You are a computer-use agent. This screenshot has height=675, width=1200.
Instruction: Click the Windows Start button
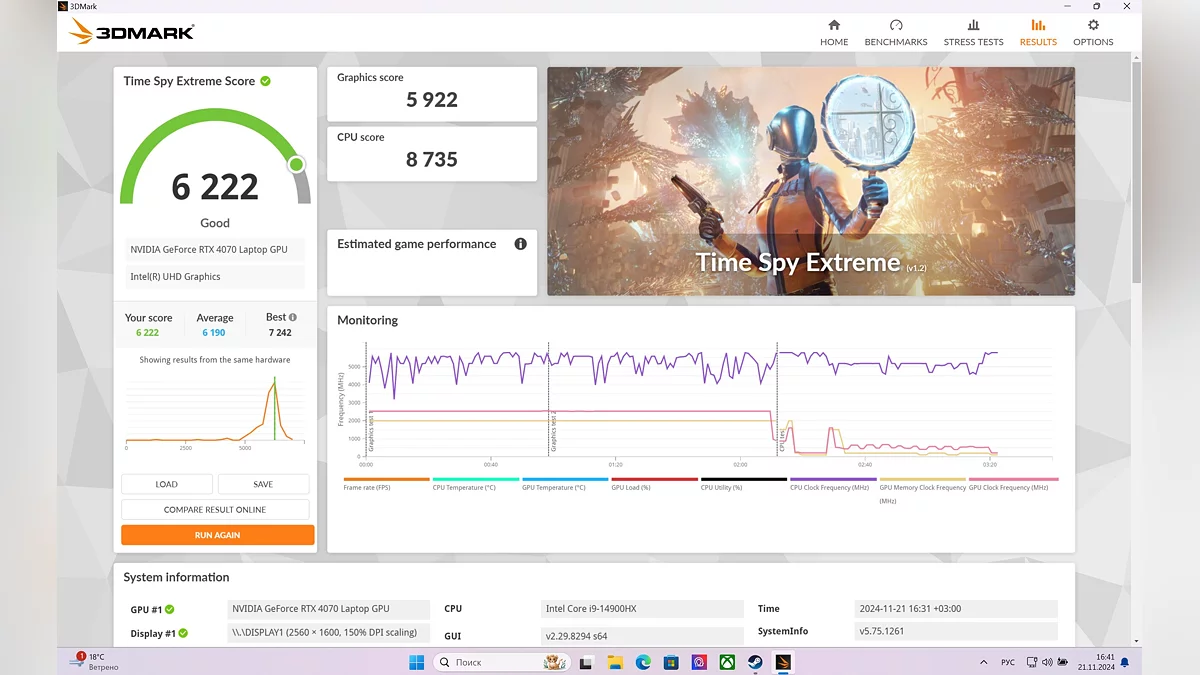point(417,662)
